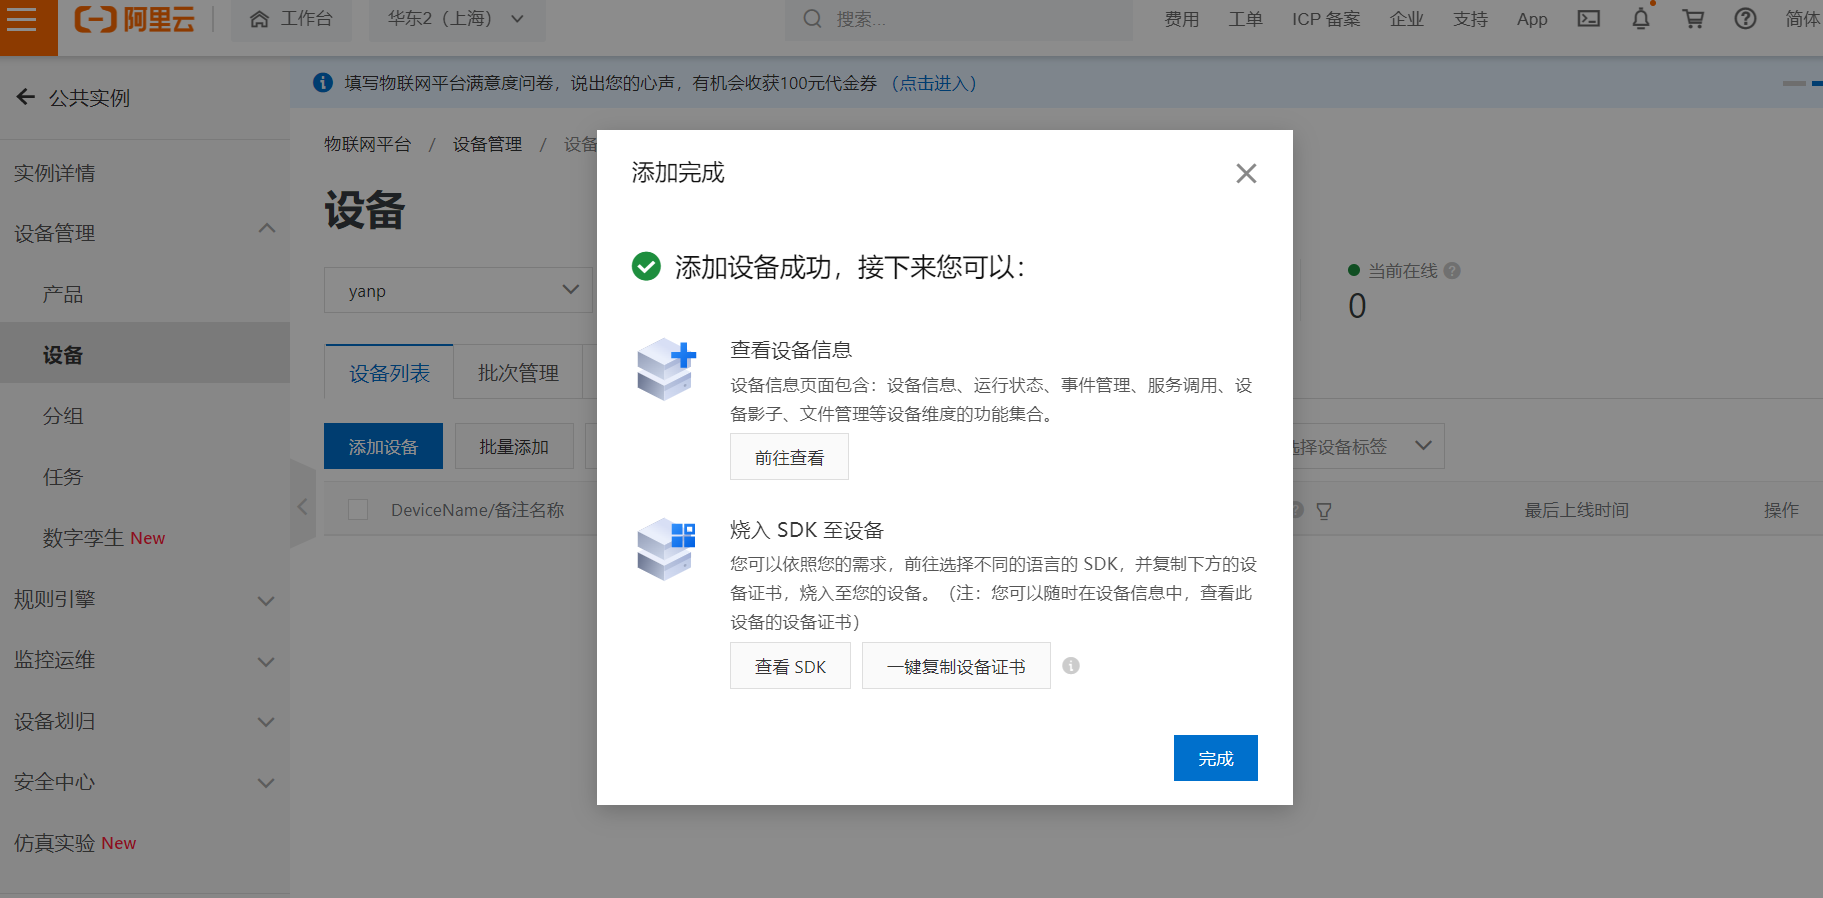Launch the Cloud Shell terminal icon
This screenshot has width=1823, height=898.
tap(1589, 19)
